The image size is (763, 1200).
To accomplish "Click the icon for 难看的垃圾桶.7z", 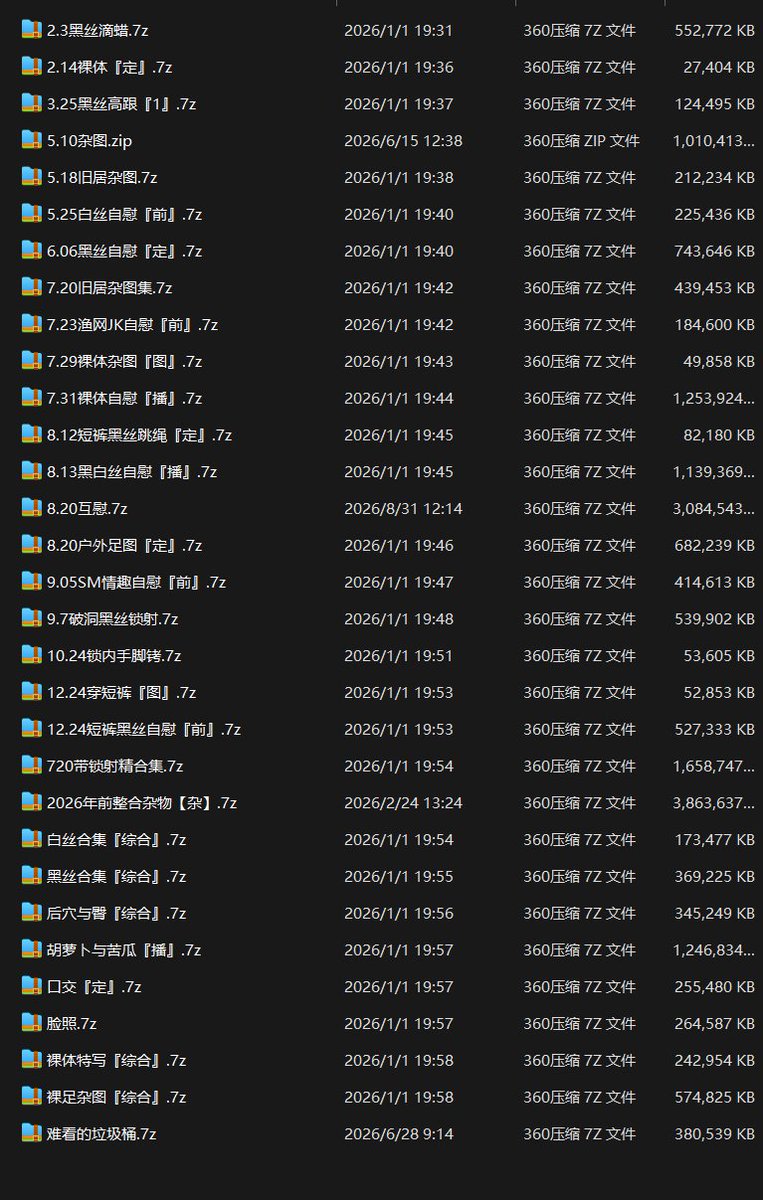I will pyautogui.click(x=32, y=1133).
